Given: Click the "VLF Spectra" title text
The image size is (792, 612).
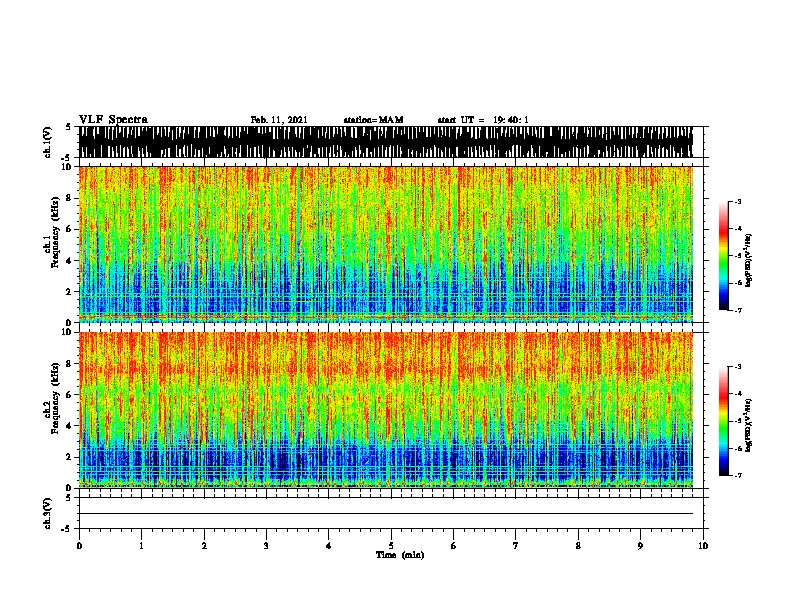Looking at the screenshot, I should click(x=113, y=120).
